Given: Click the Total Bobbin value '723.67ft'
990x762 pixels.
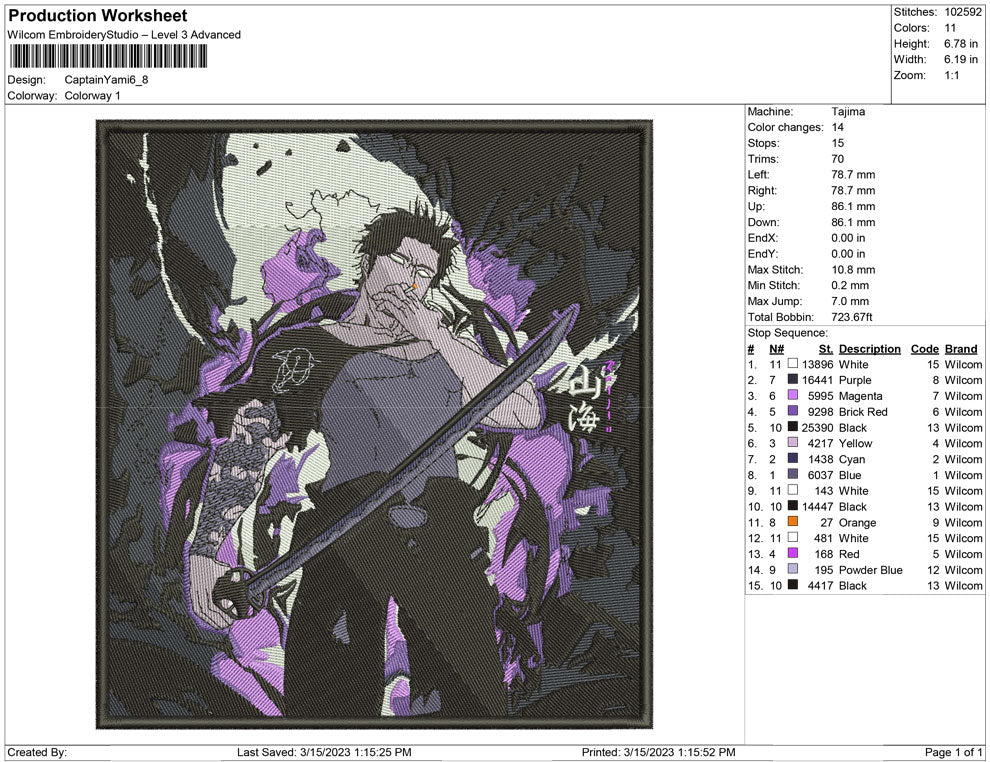Looking at the screenshot, I should click(x=851, y=317).
